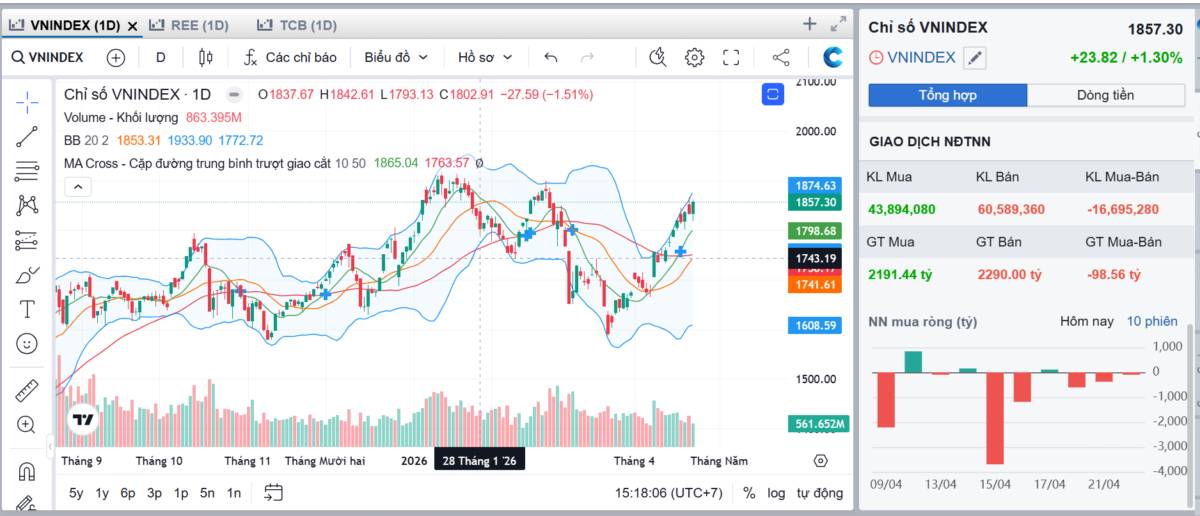
Task: Open chart settings gear icon
Action: [x=694, y=57]
